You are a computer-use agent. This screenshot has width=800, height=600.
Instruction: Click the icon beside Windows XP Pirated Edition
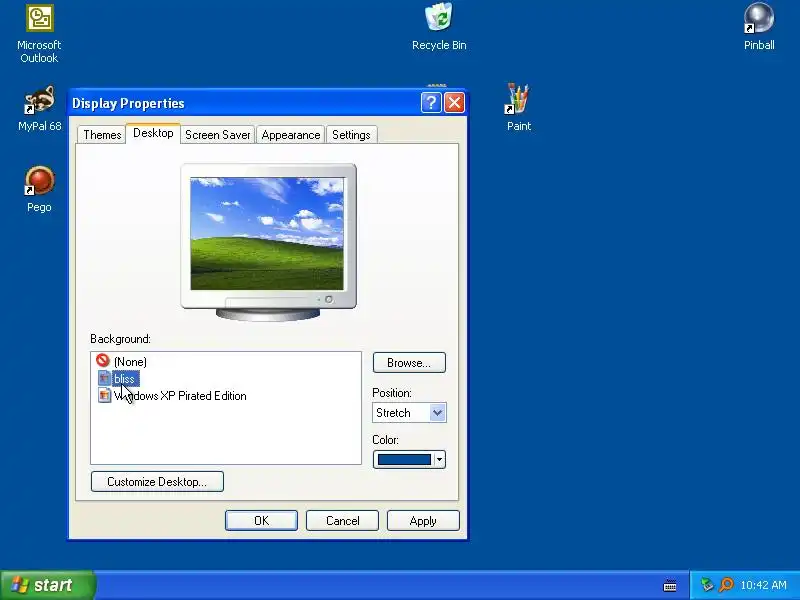[x=104, y=395]
